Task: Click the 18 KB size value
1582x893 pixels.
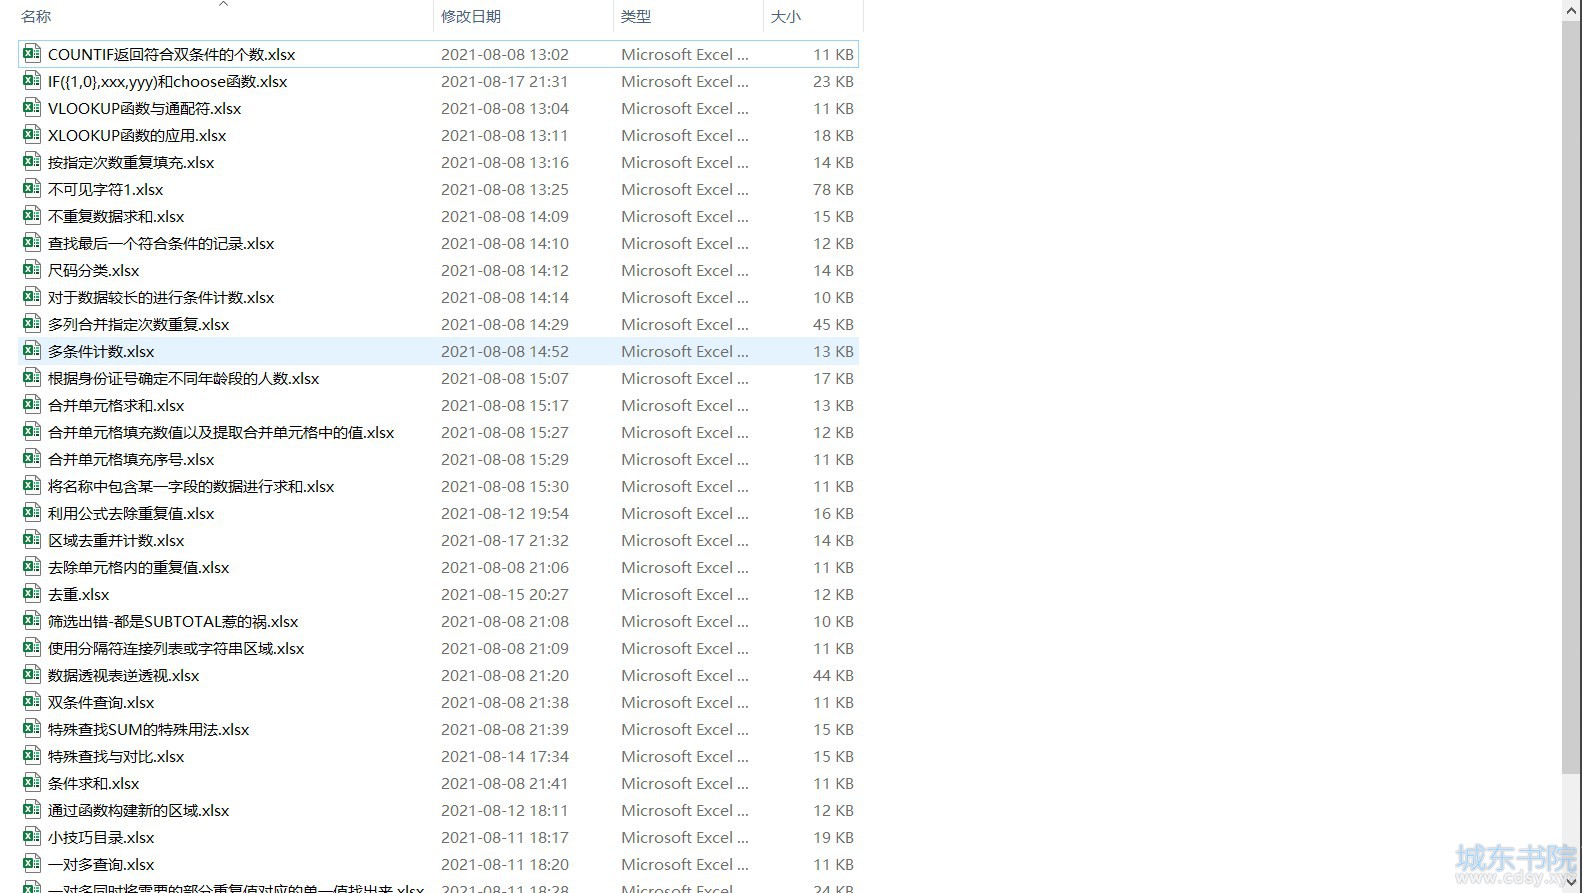Action: (833, 135)
